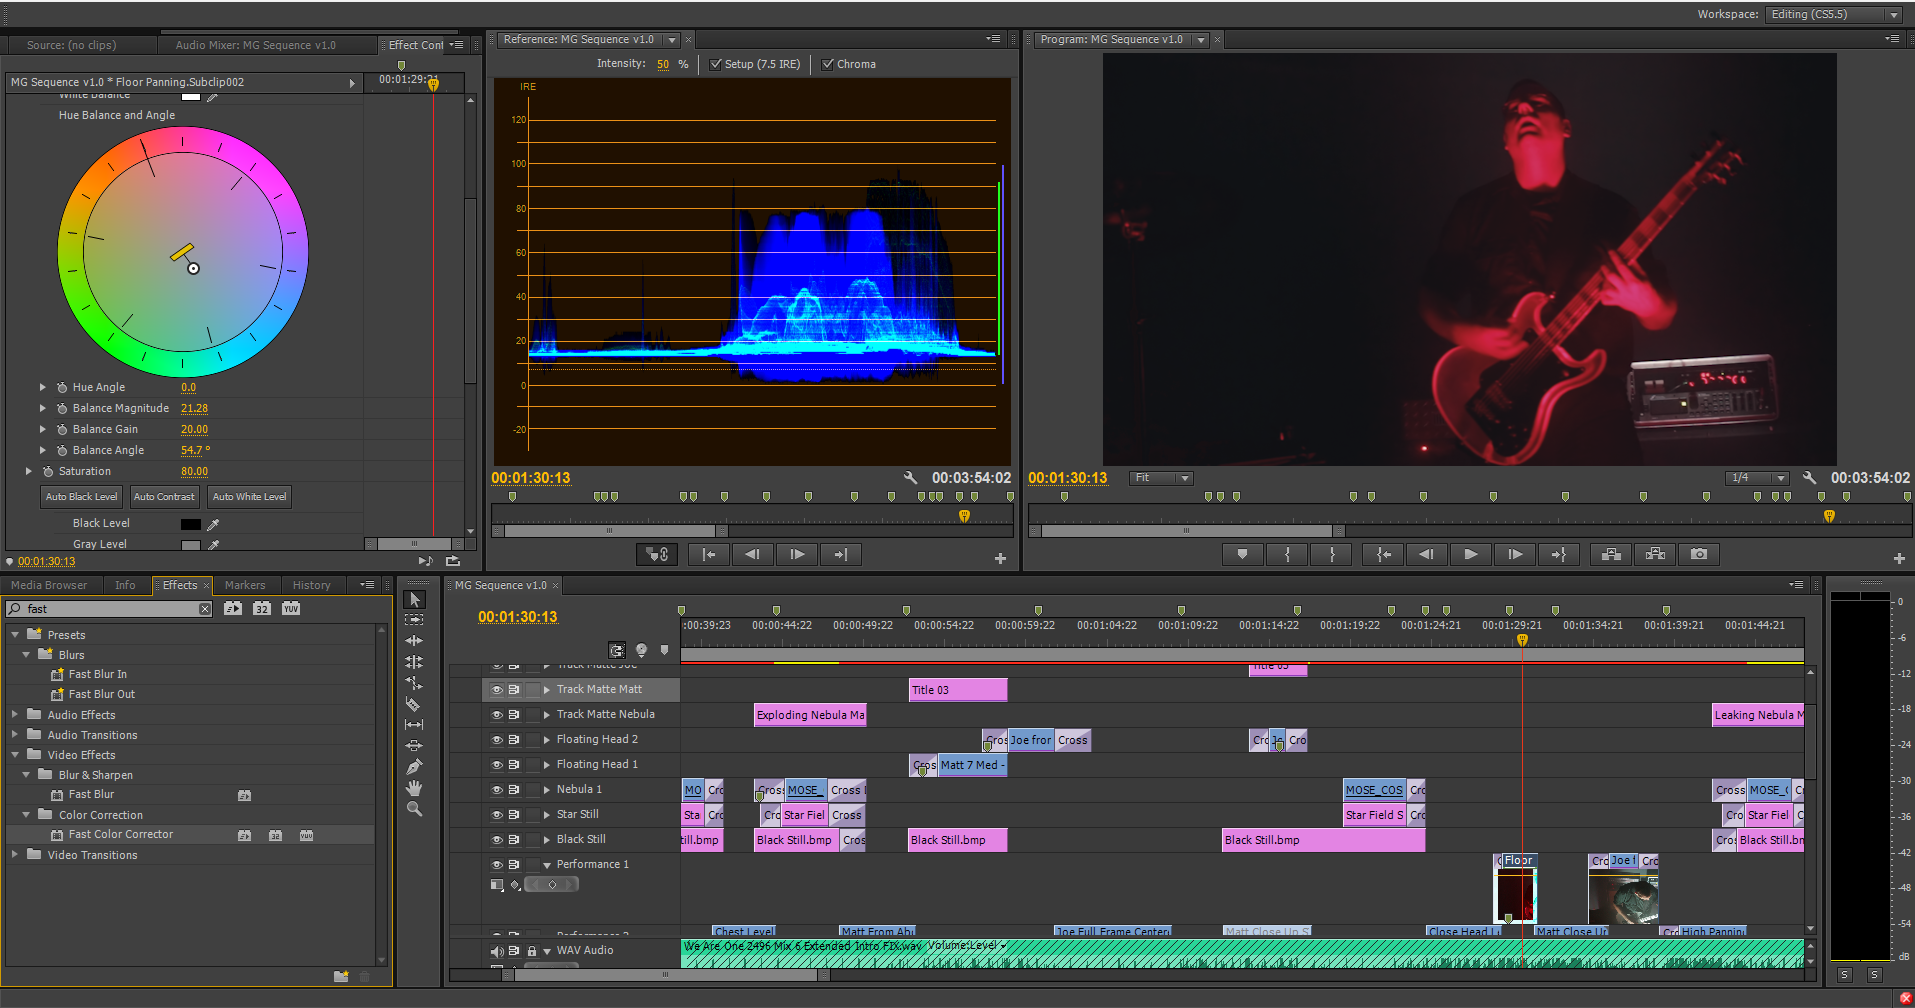Mute the WAV Audio track
The height and width of the screenshot is (1008, 1915).
tap(497, 951)
